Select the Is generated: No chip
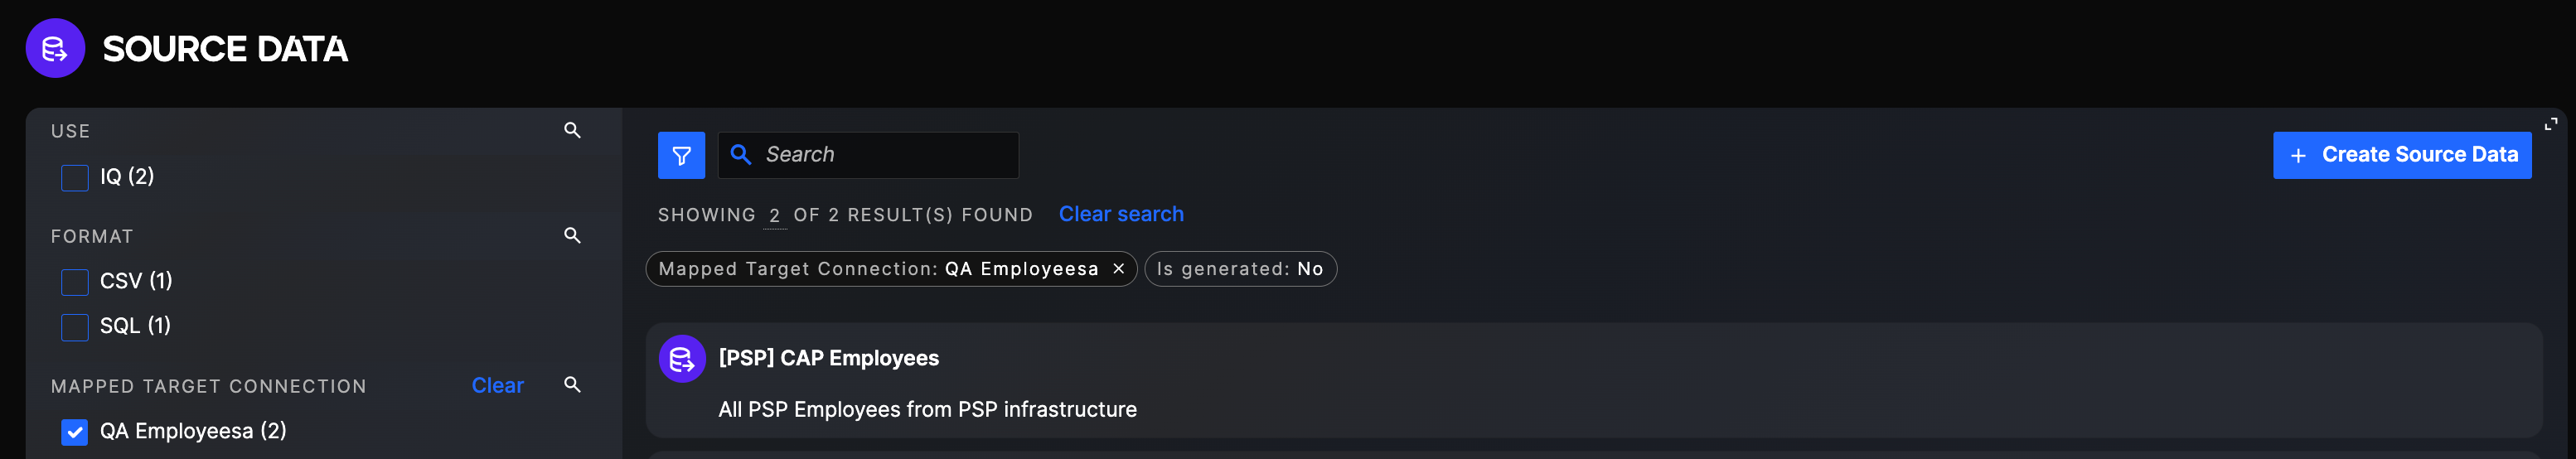Image resolution: width=2576 pixels, height=459 pixels. coord(1240,269)
